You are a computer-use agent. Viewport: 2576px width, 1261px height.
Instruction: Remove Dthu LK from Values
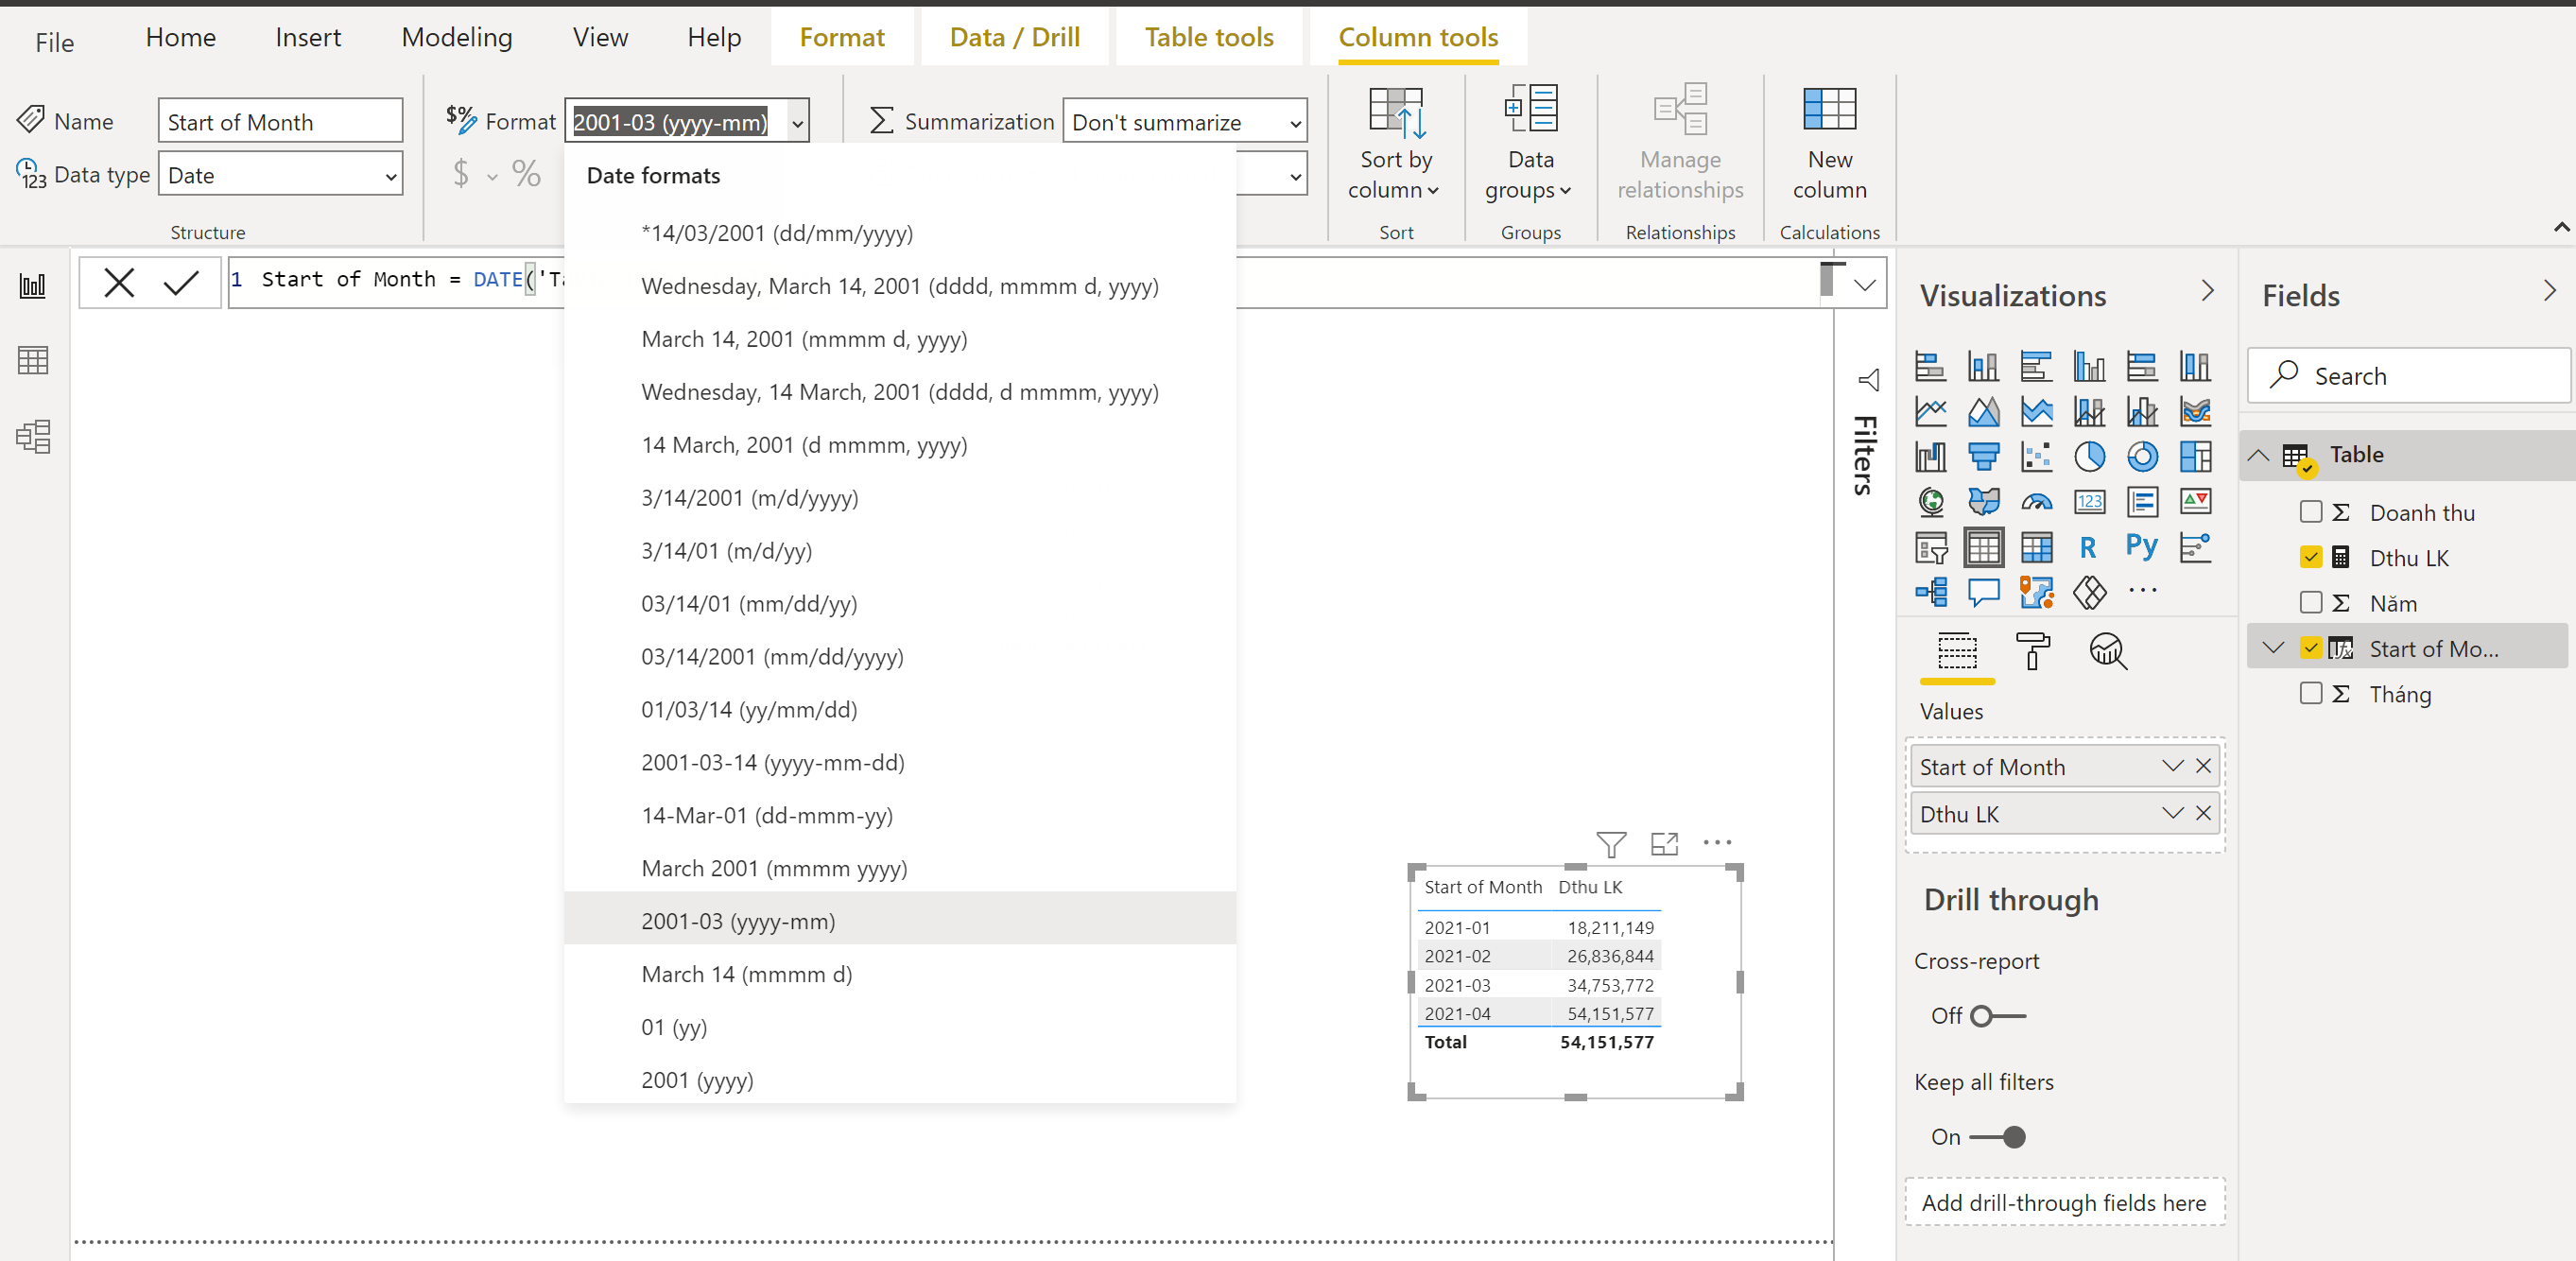click(2203, 813)
